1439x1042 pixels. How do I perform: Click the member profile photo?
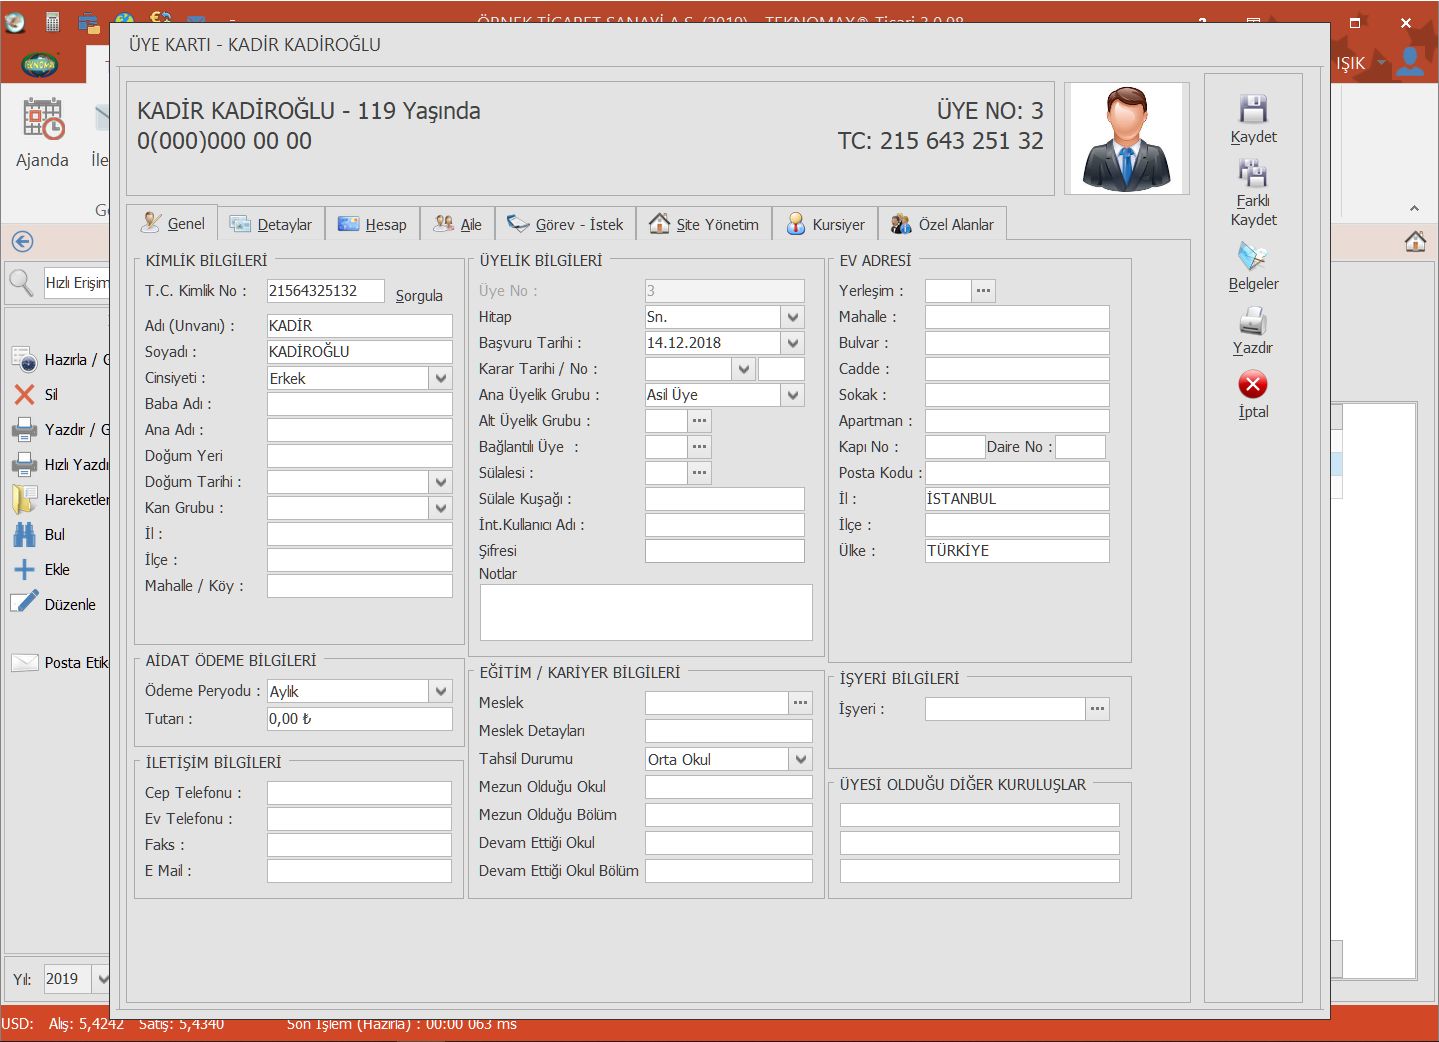tap(1126, 139)
